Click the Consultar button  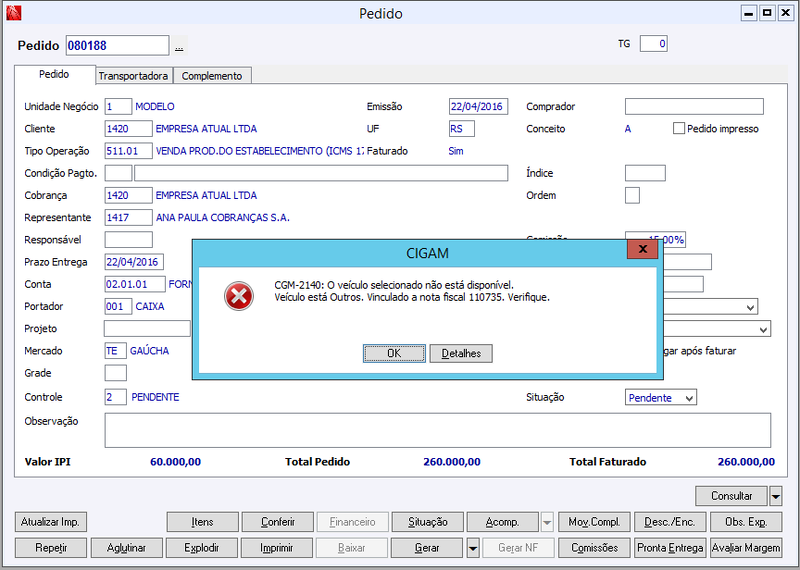pyautogui.click(x=731, y=495)
